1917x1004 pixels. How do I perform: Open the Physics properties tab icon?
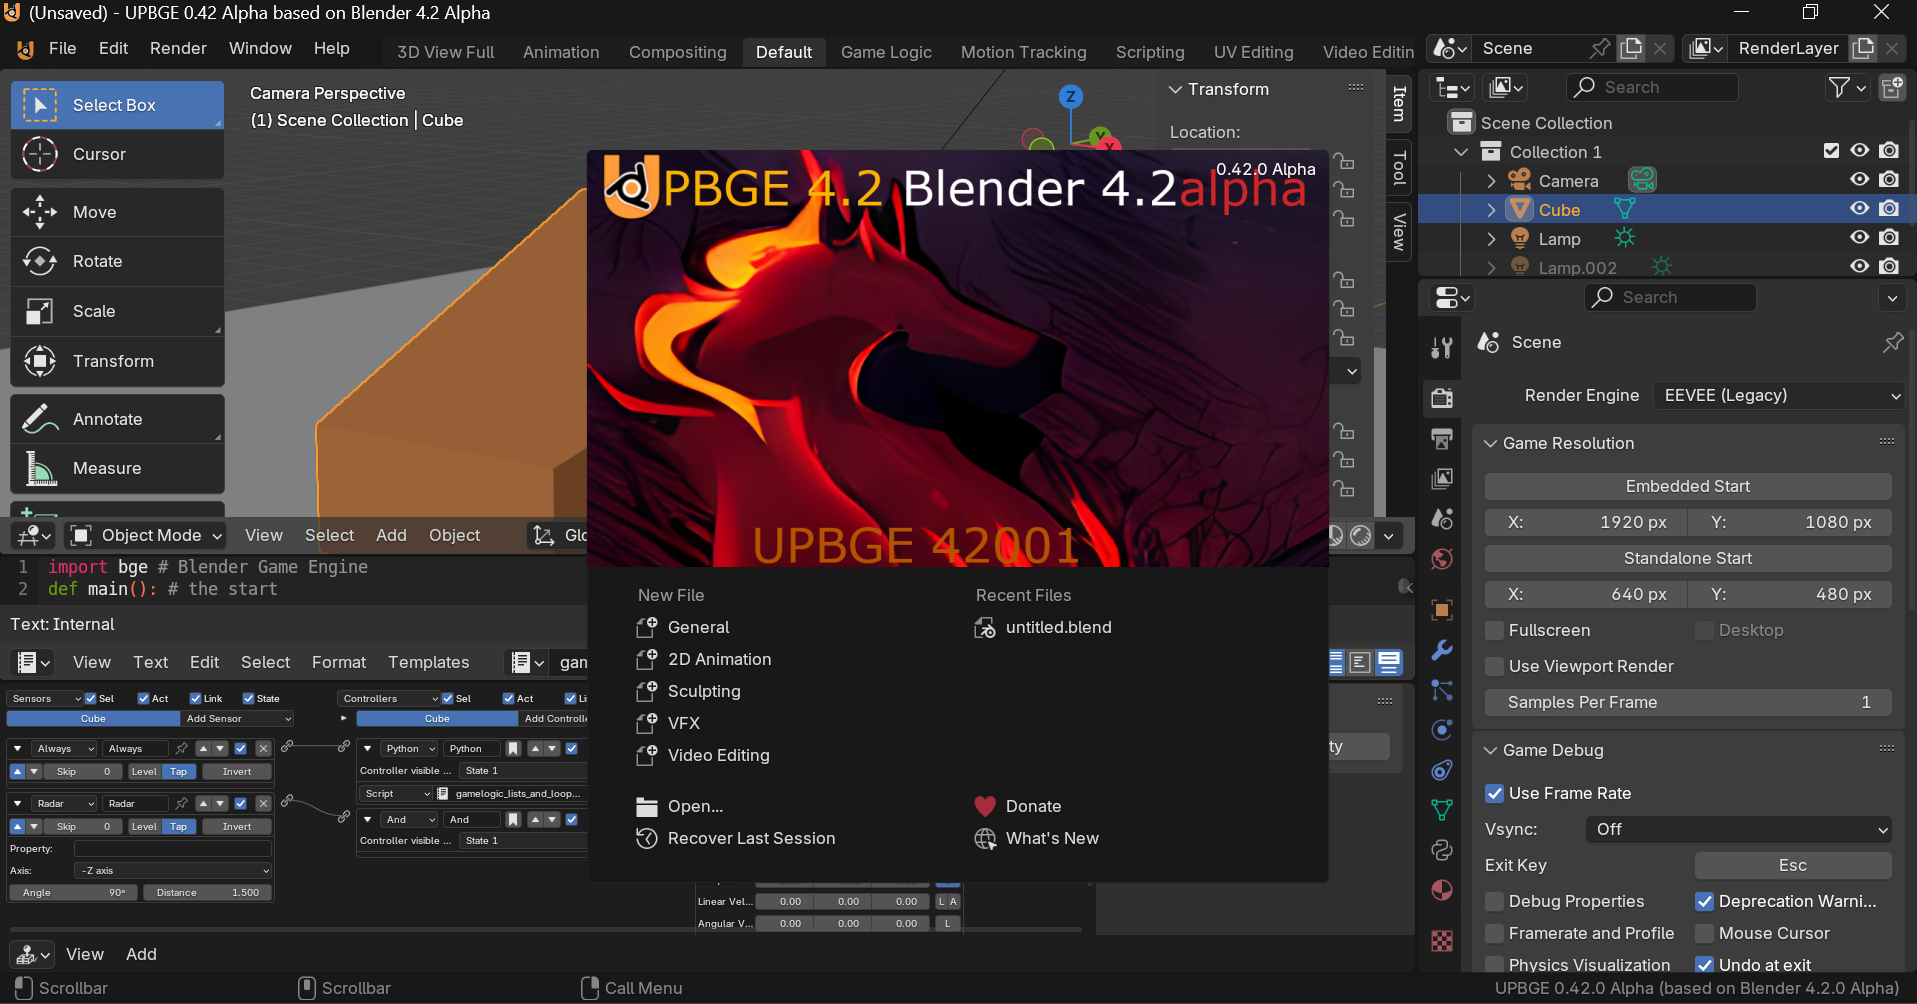click(x=1442, y=730)
